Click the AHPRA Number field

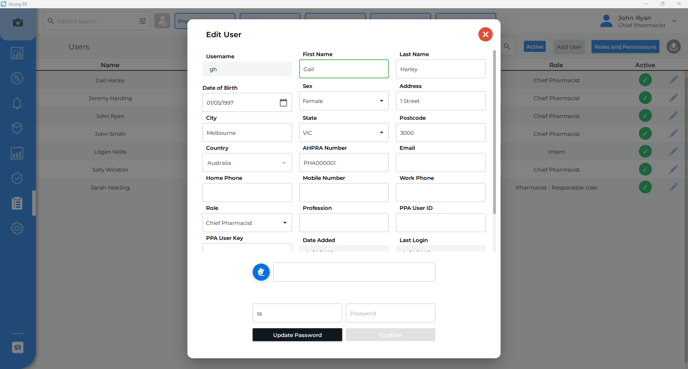[x=344, y=163]
